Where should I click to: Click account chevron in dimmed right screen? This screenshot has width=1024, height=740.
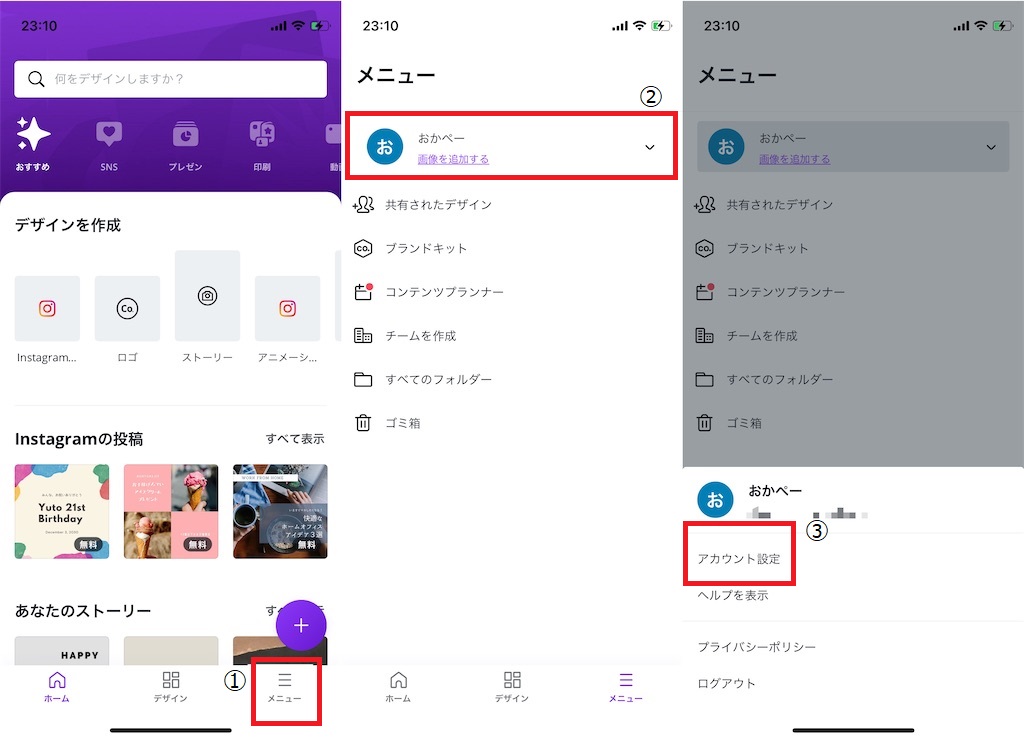click(991, 147)
